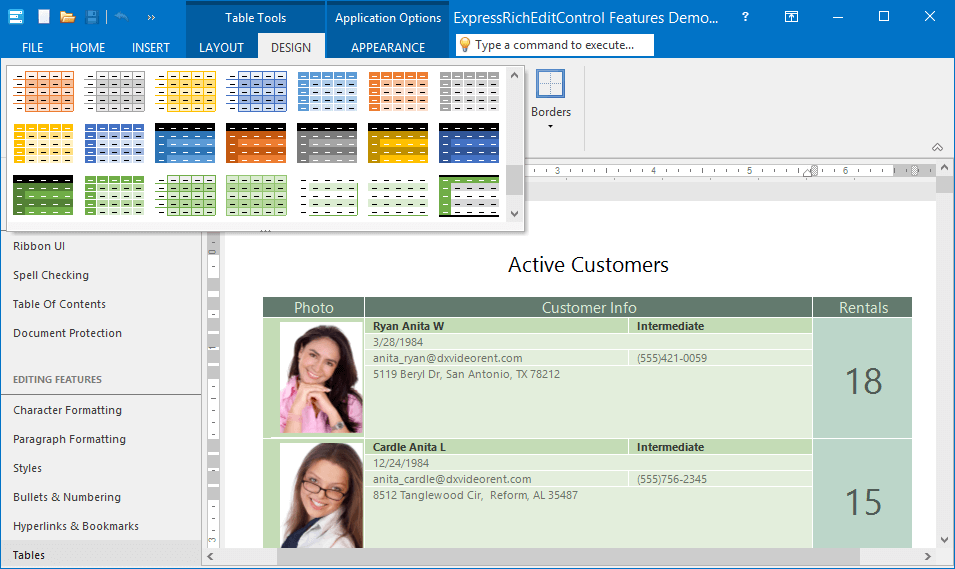The height and width of the screenshot is (569, 955).
Task: Switch to the LAYOUT tab
Action: pos(221,47)
